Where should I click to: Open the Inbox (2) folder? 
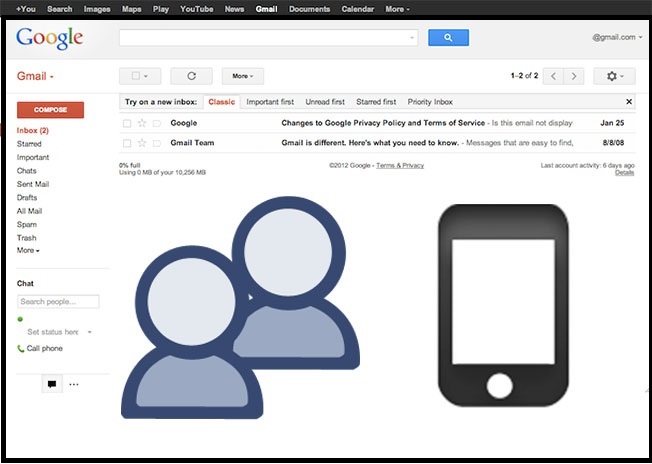tap(32, 131)
